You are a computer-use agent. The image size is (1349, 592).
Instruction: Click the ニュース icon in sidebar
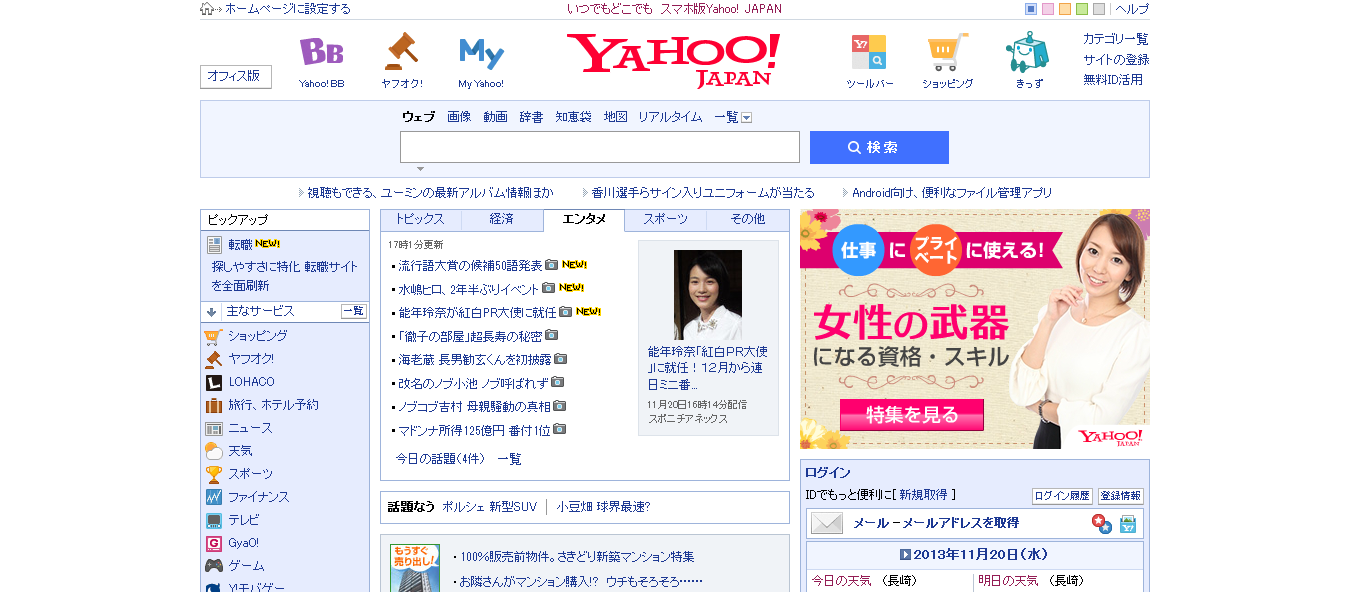213,428
